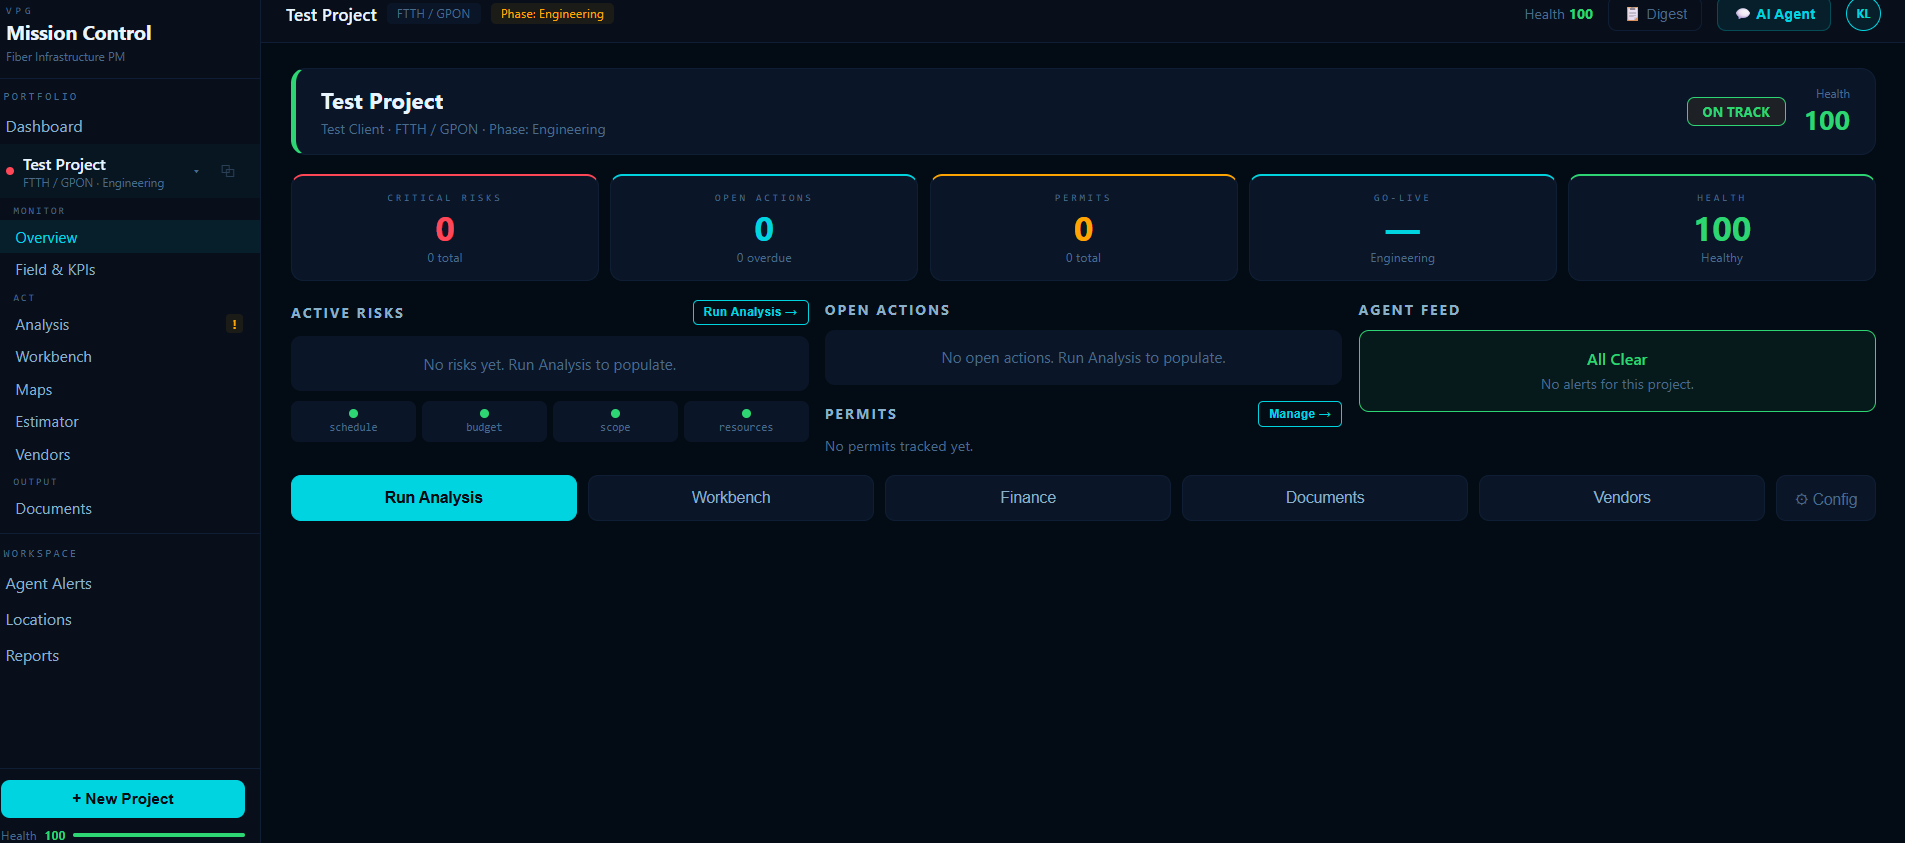Open the Documents quick-action tile
The image size is (1905, 843).
[1325, 498]
